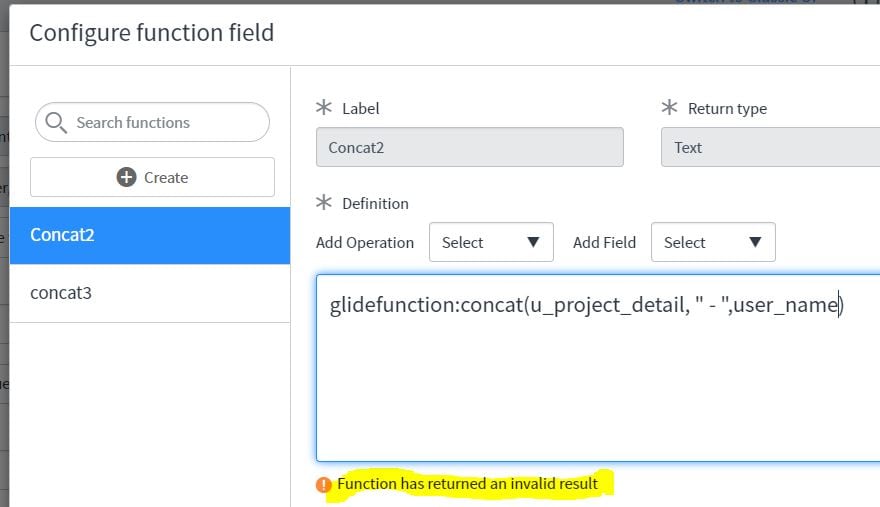Click the Add Operation dropdown arrow

(533, 242)
